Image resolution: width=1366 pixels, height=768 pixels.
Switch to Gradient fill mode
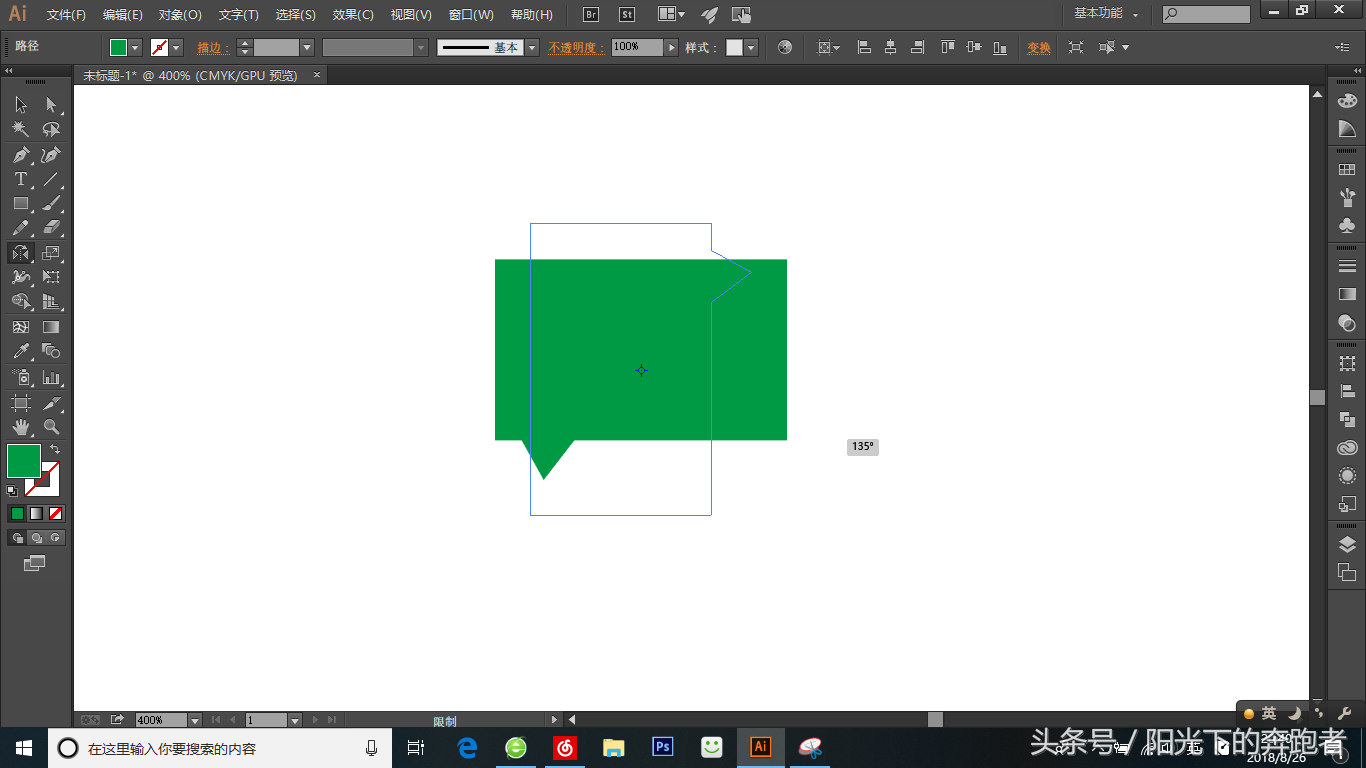pos(36,514)
